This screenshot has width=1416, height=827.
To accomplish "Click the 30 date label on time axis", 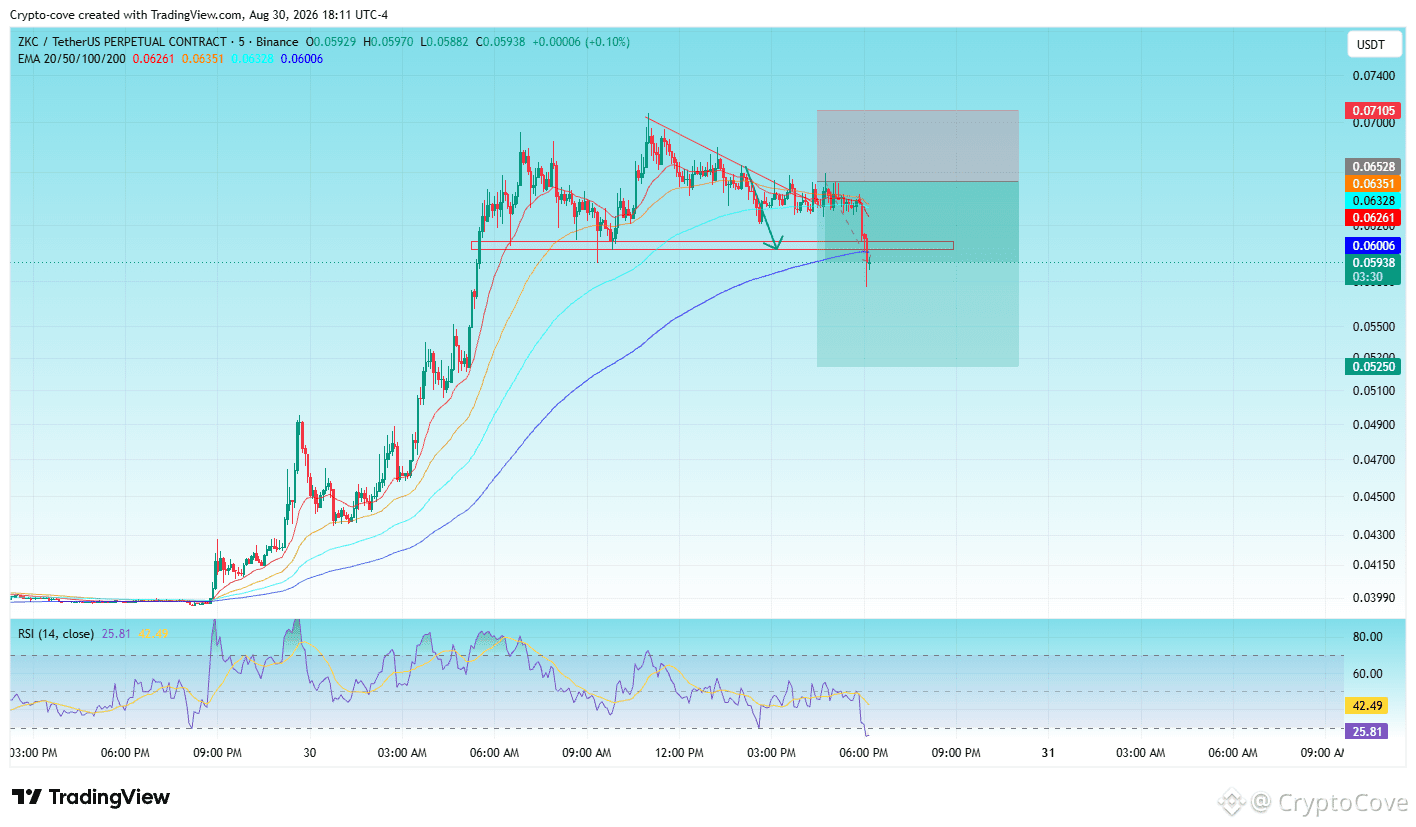I will pyautogui.click(x=310, y=752).
